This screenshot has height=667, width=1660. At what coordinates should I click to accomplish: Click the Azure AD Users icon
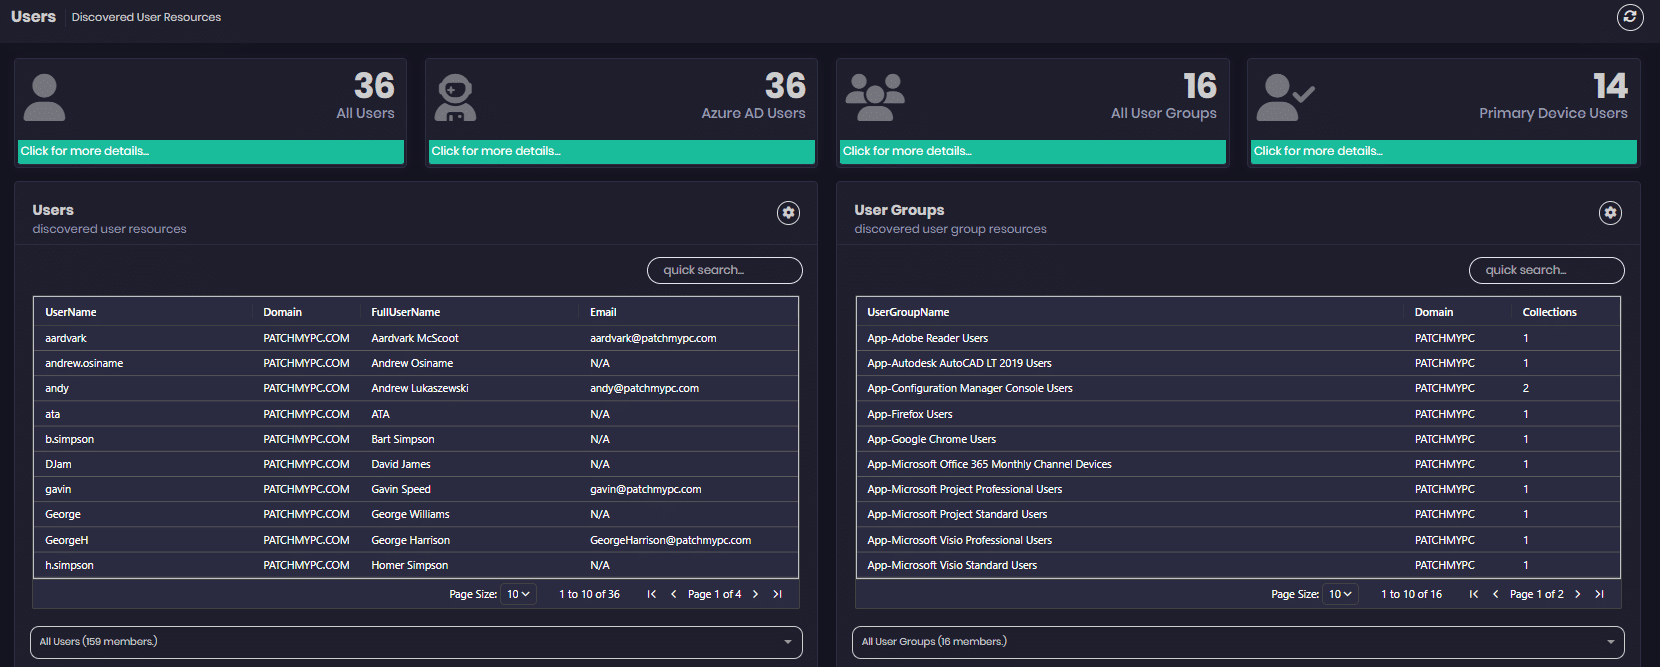[x=455, y=98]
